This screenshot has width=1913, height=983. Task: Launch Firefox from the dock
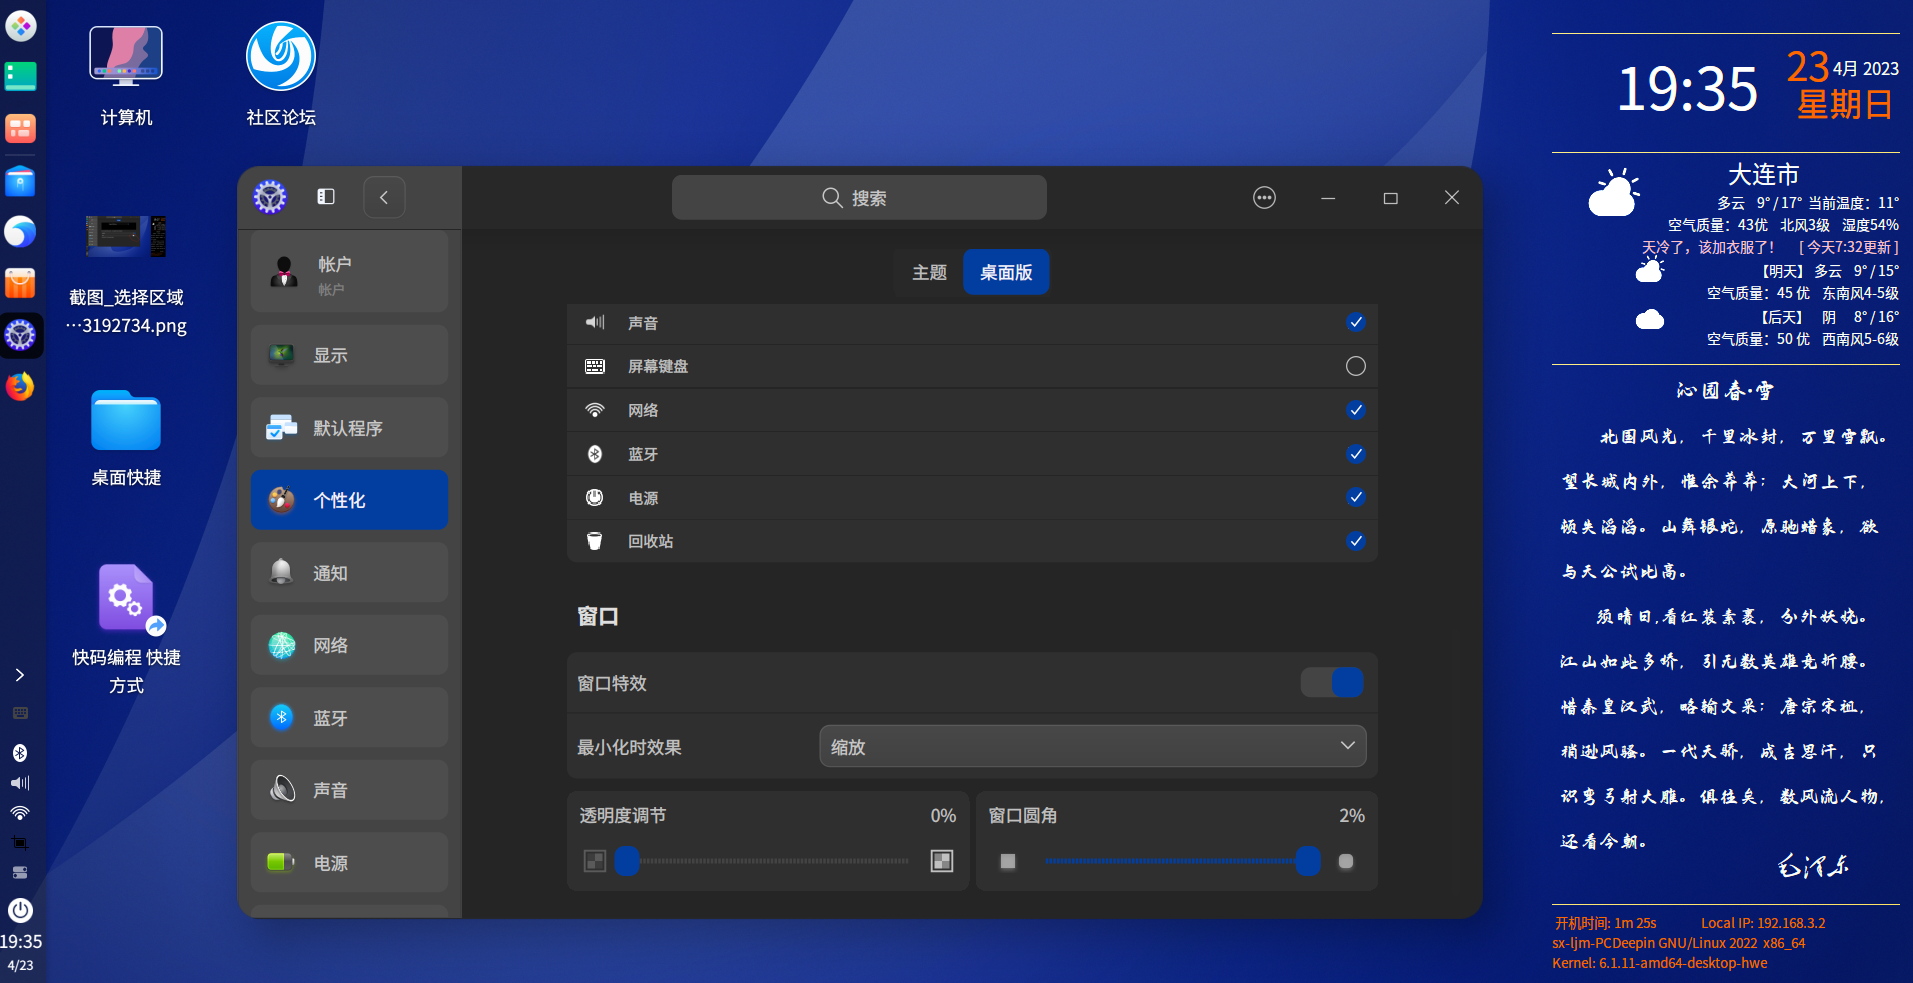[20, 386]
